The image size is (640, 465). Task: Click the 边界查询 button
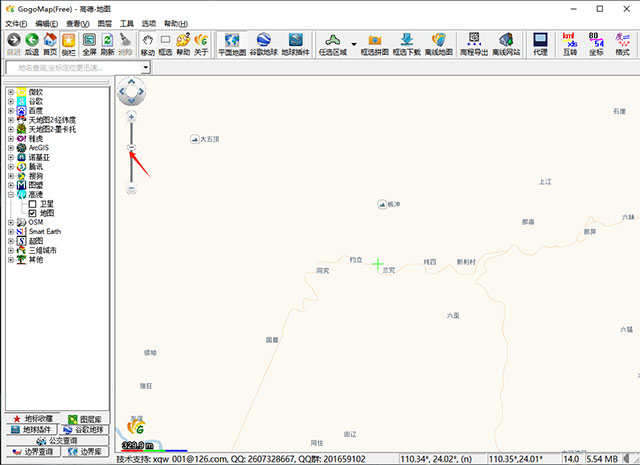[33, 452]
